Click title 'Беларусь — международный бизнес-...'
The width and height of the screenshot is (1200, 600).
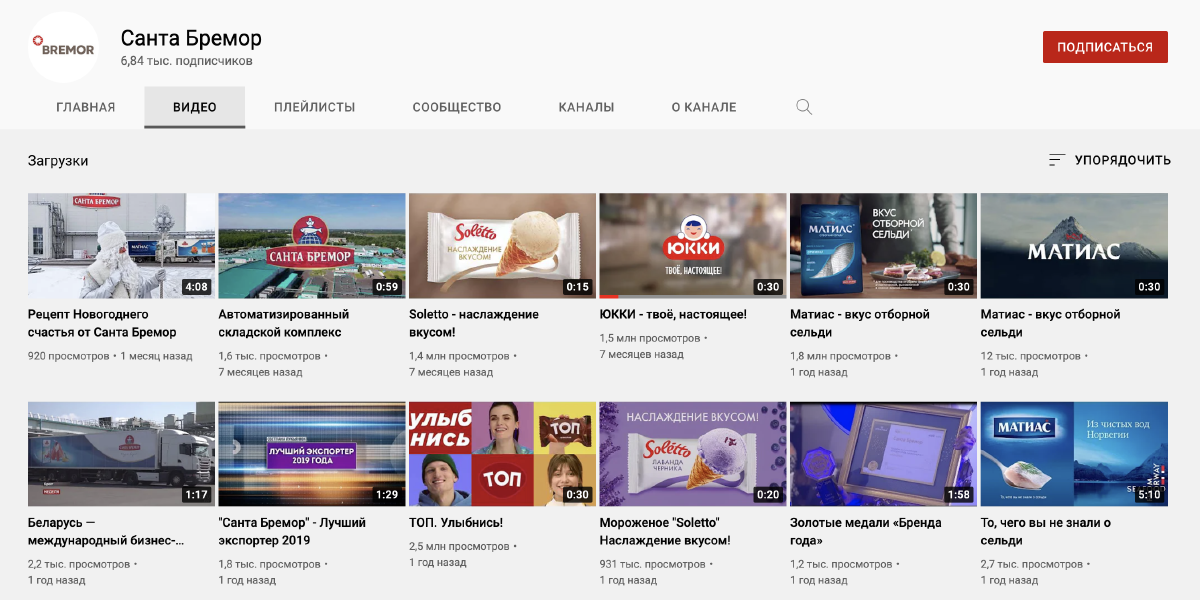(x=106, y=531)
